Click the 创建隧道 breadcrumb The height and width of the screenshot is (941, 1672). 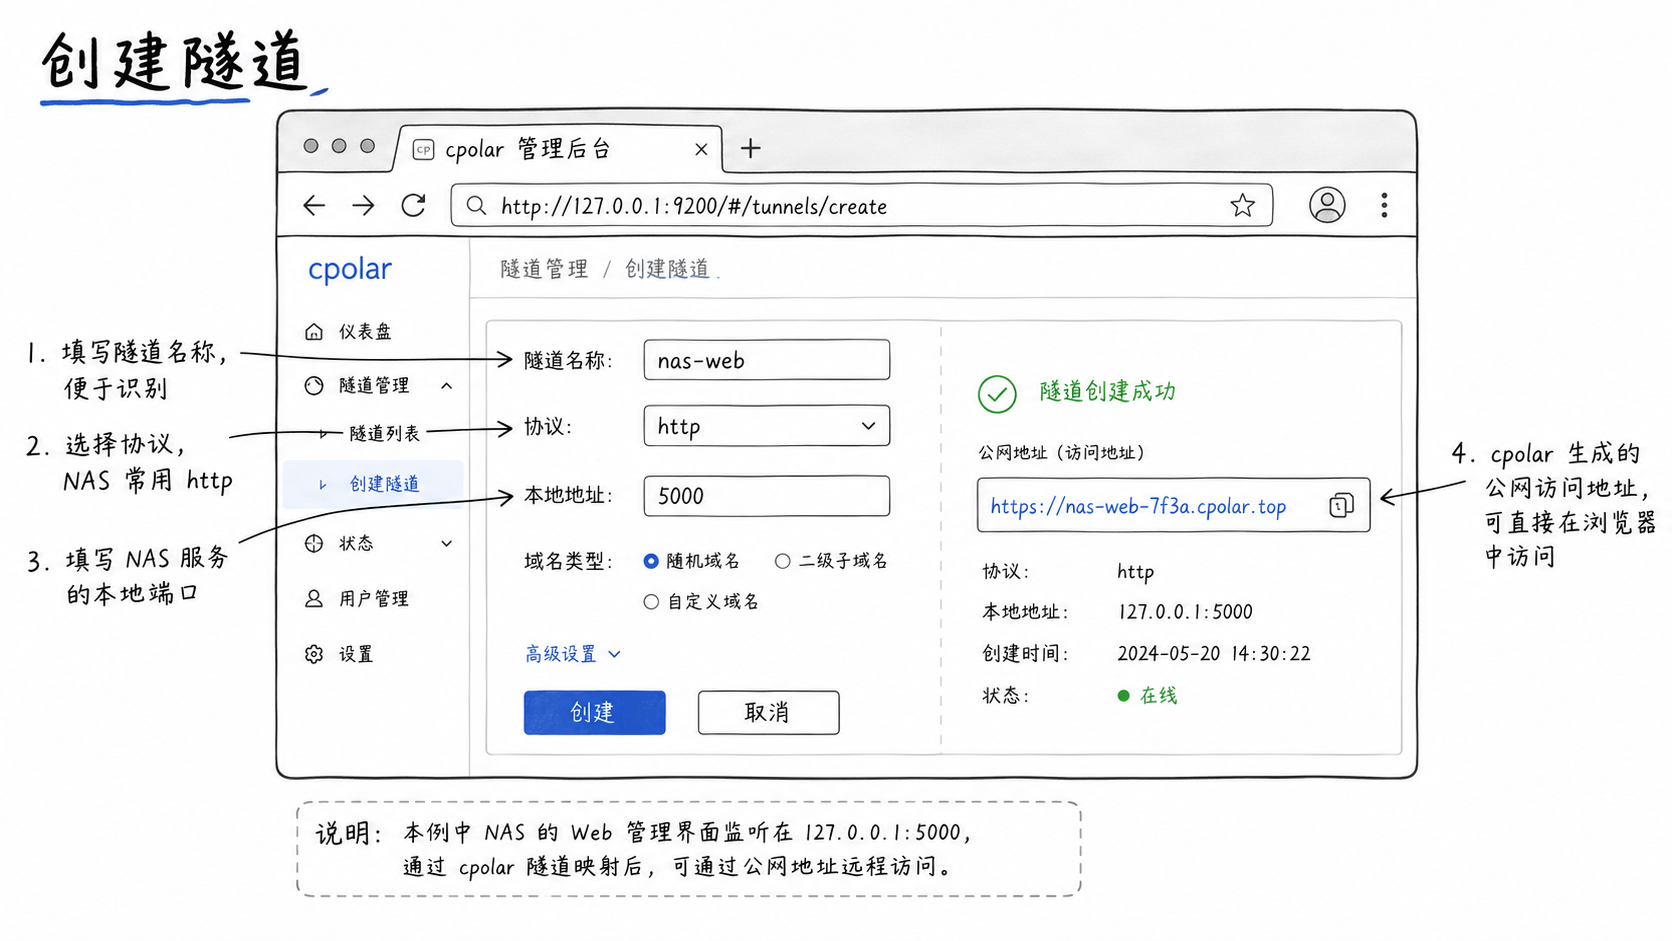tap(667, 269)
